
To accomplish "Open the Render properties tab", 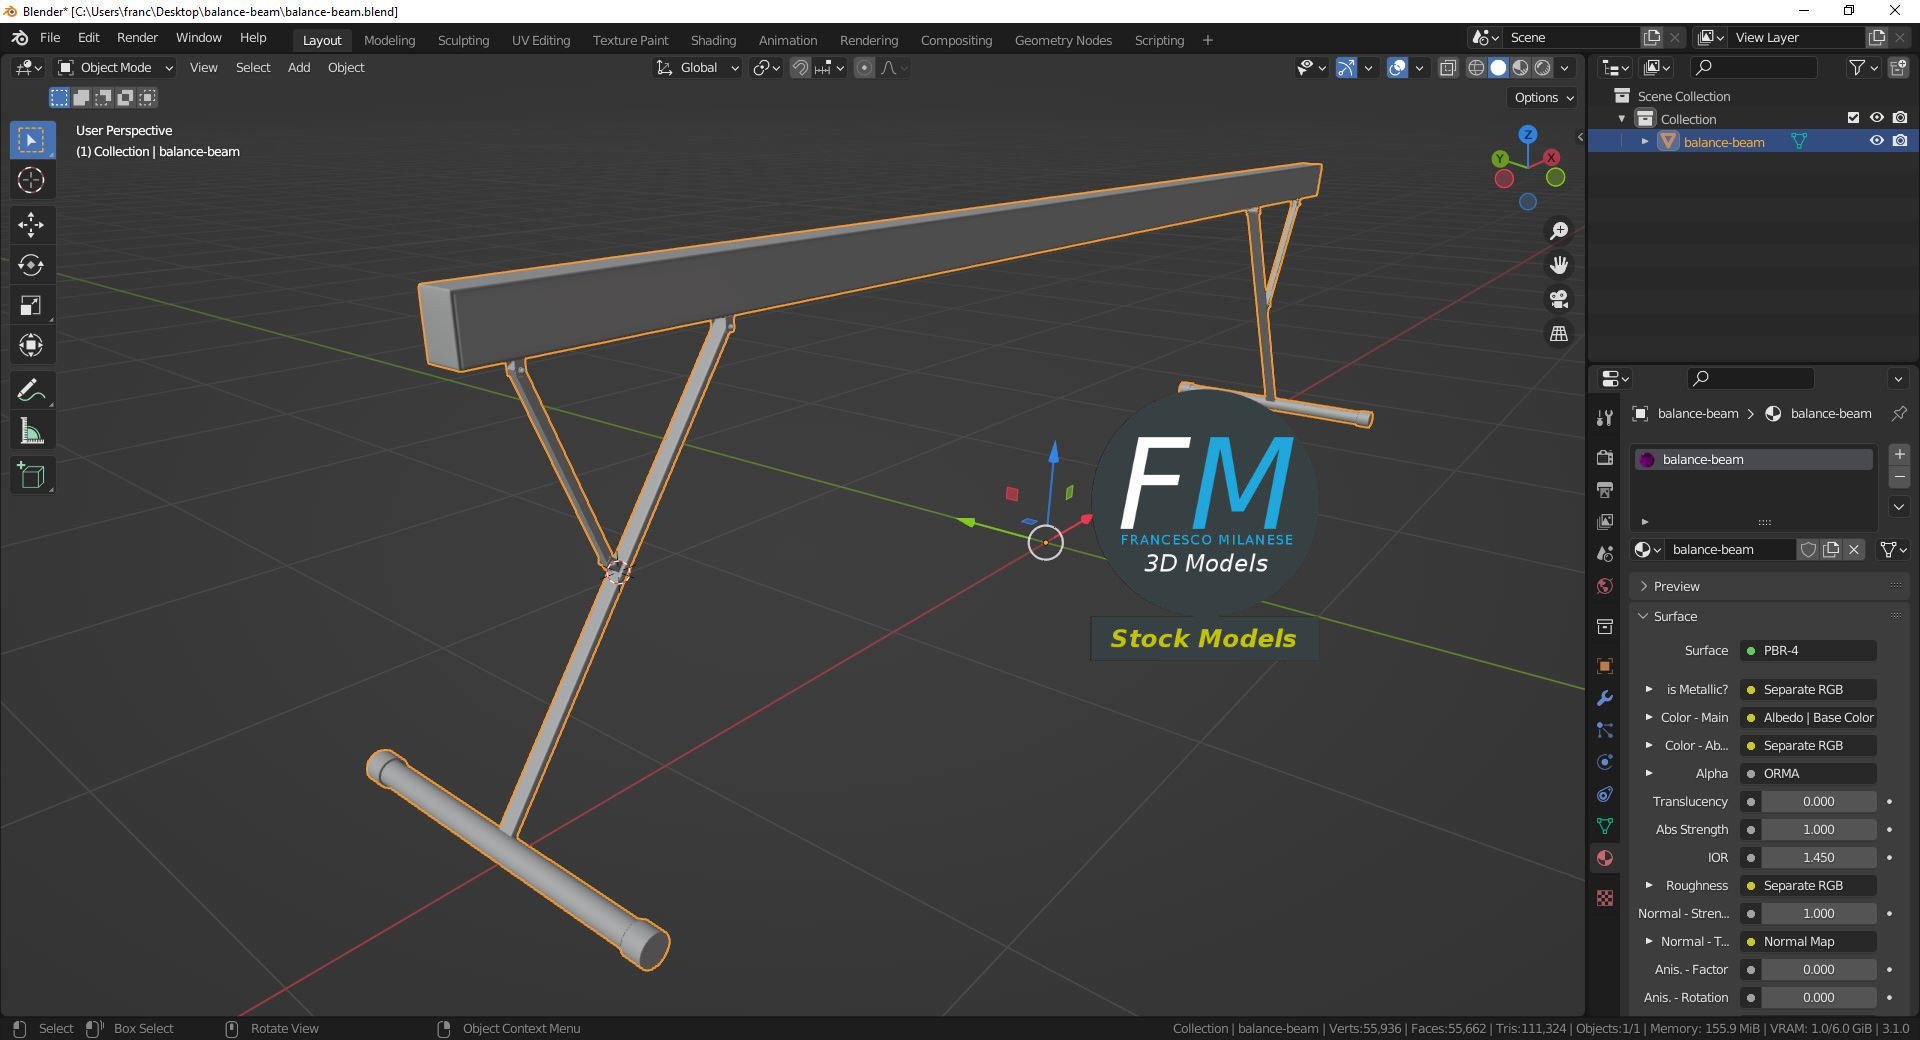I will tap(1605, 457).
